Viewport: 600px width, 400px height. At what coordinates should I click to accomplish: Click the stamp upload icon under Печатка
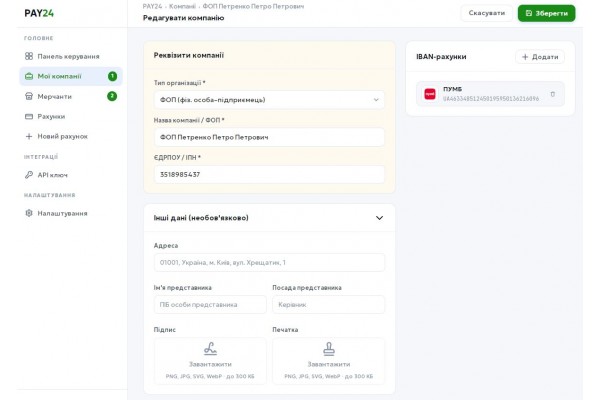coord(328,349)
